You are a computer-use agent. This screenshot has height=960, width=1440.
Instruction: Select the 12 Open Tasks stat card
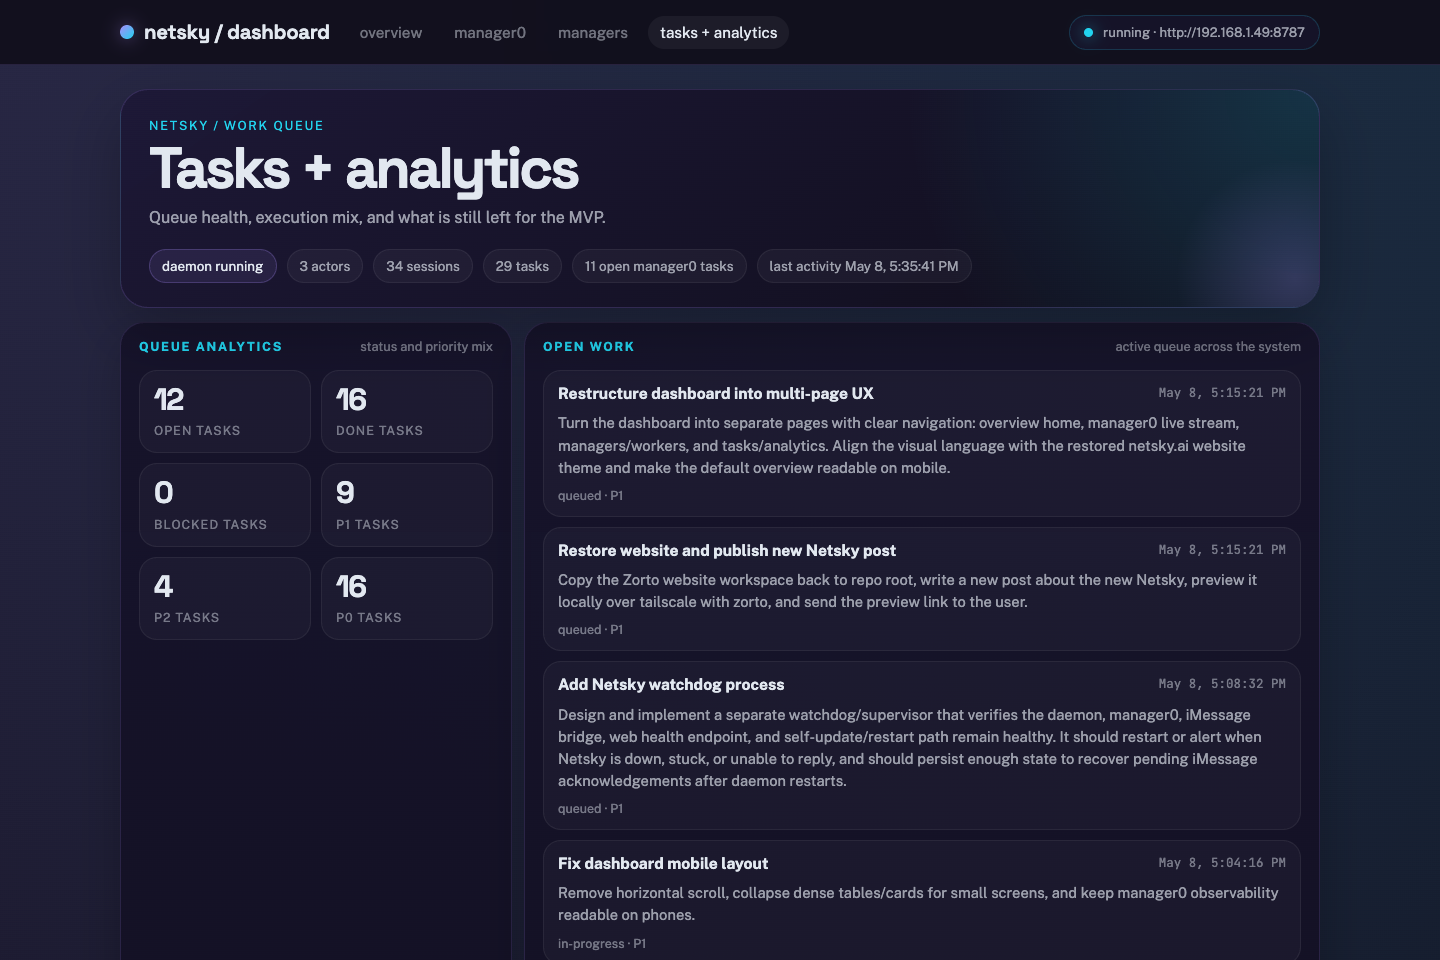(x=225, y=412)
